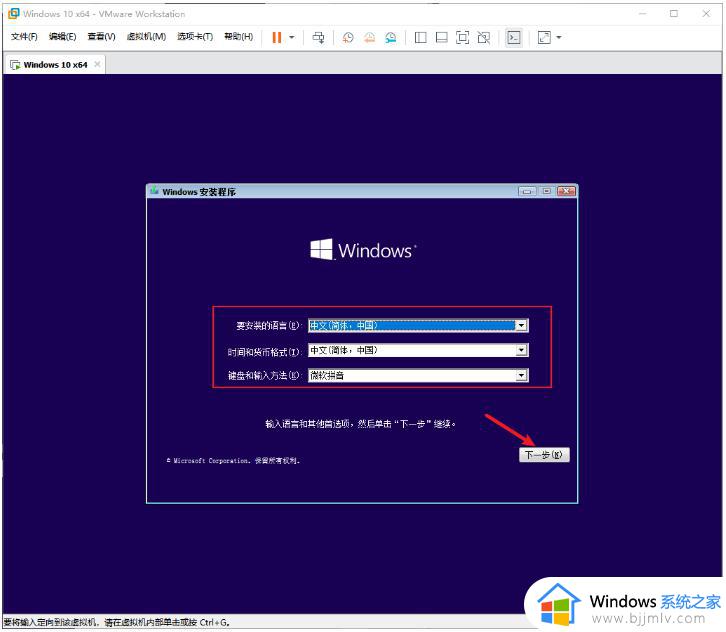Open the 帮助(H) menu
Image resolution: width=726 pixels, height=632 pixels.
point(238,37)
